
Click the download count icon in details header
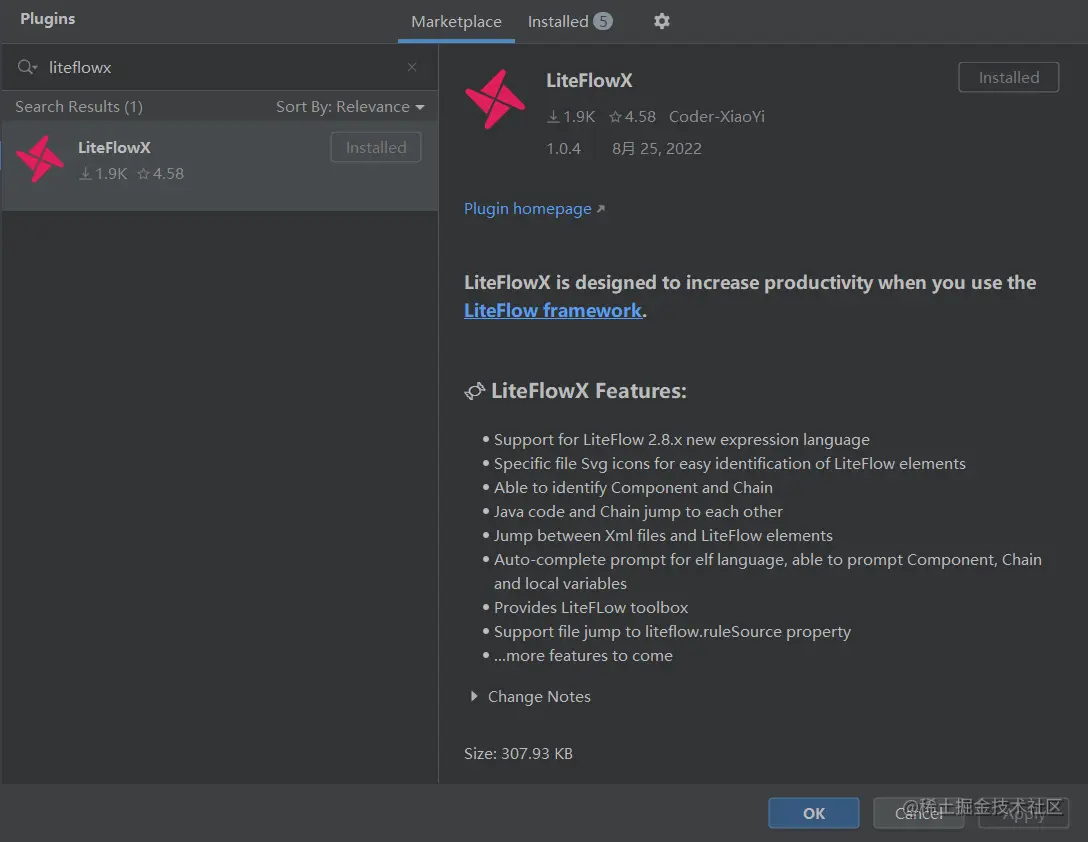tap(553, 117)
